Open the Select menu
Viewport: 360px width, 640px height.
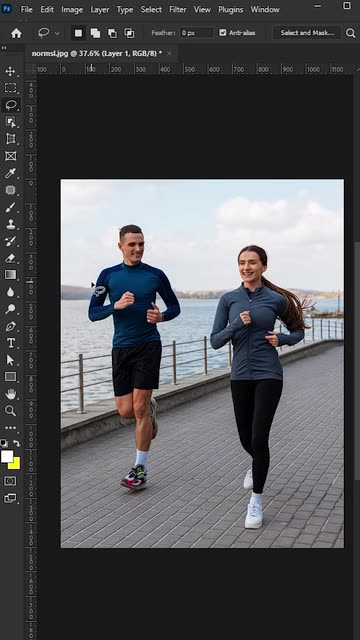tap(151, 9)
